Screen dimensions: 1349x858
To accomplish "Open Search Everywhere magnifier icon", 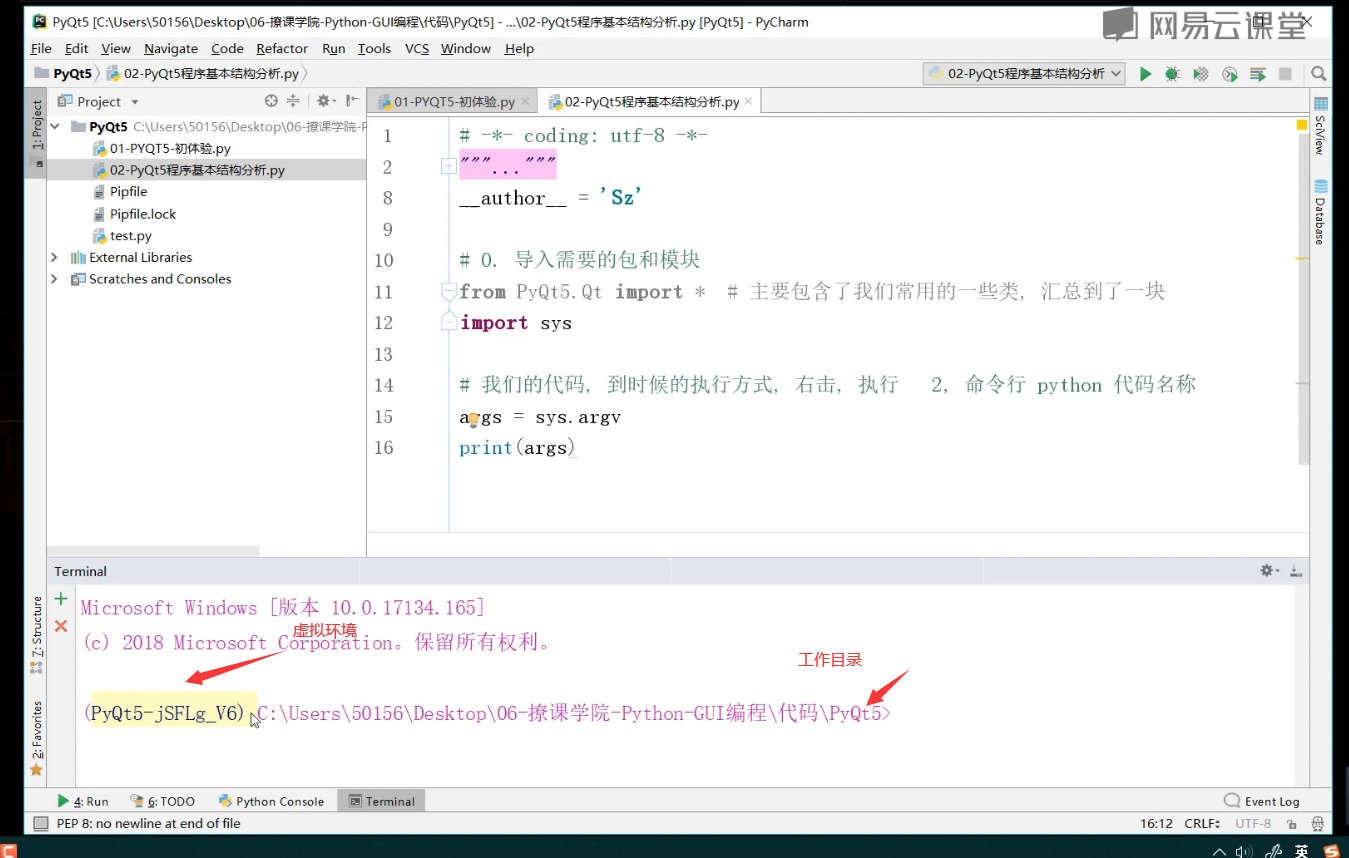I will click(1318, 73).
